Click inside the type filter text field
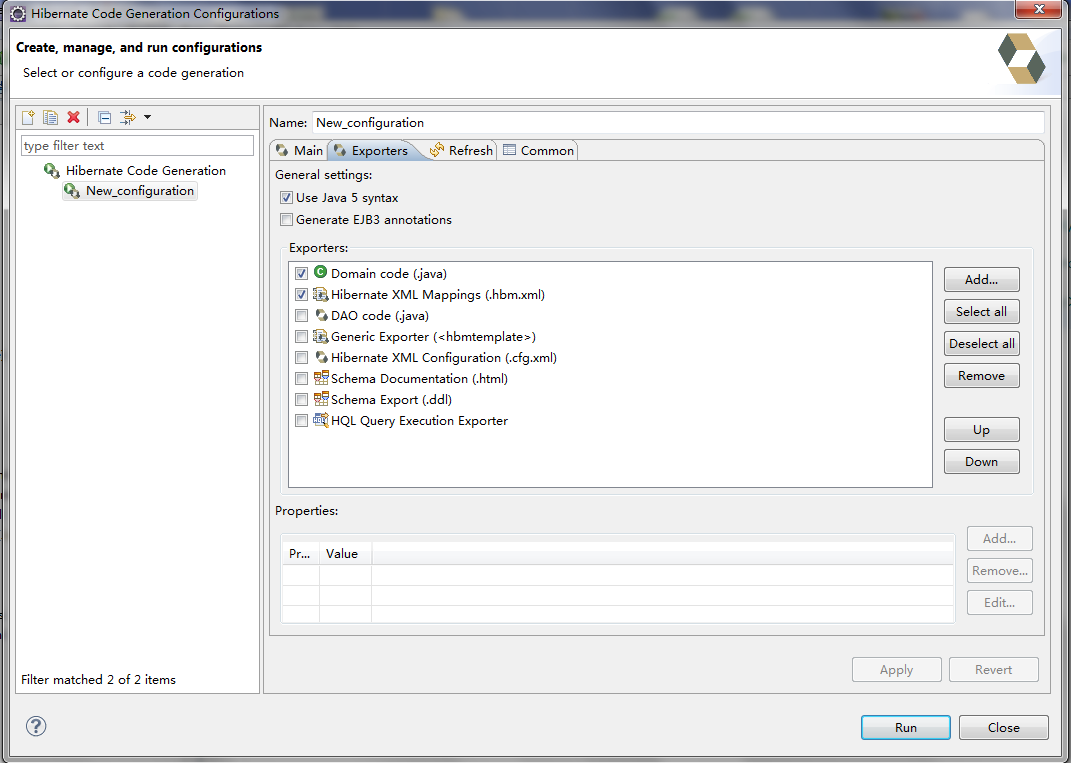This screenshot has height=763, width=1071. [136, 145]
